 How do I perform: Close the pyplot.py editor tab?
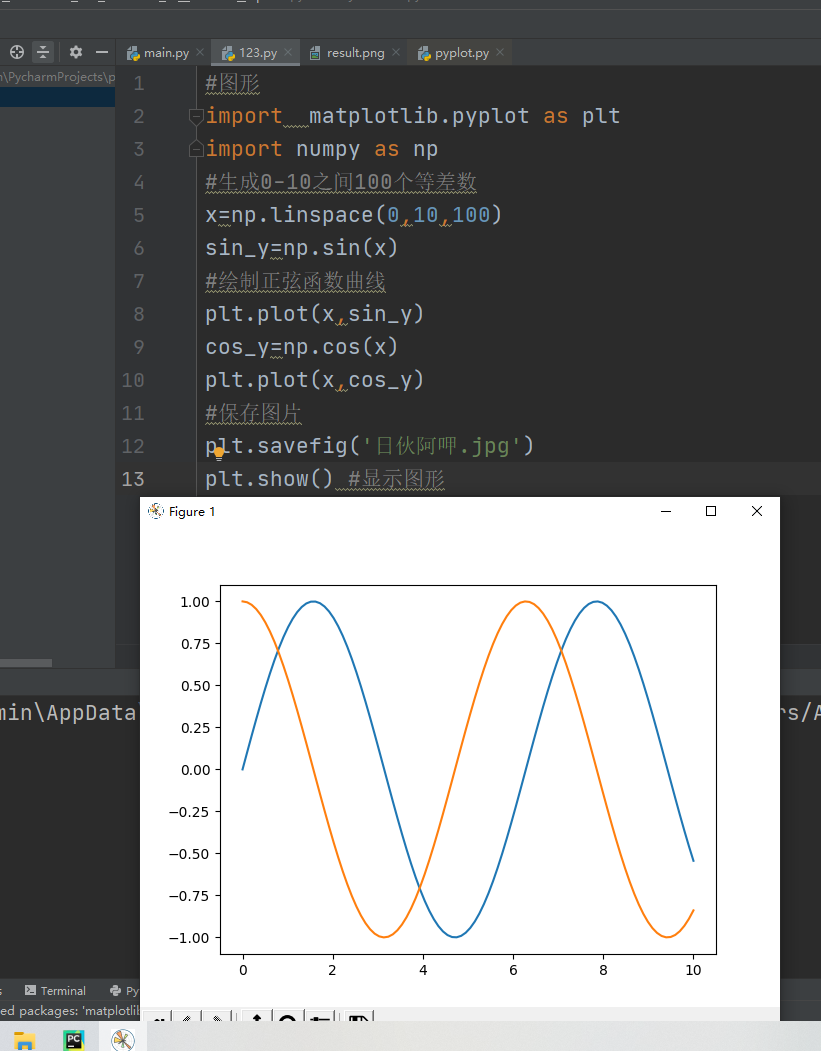pos(500,52)
